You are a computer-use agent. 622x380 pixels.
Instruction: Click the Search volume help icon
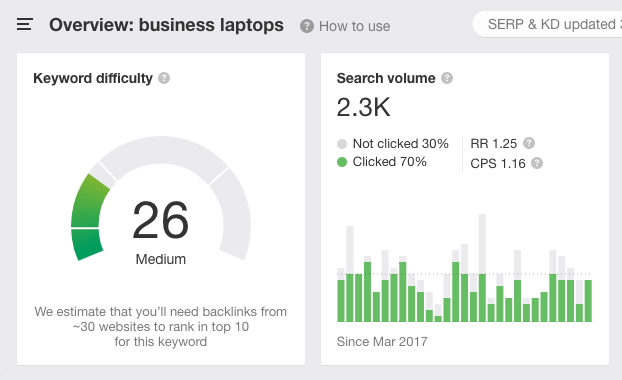tap(447, 78)
